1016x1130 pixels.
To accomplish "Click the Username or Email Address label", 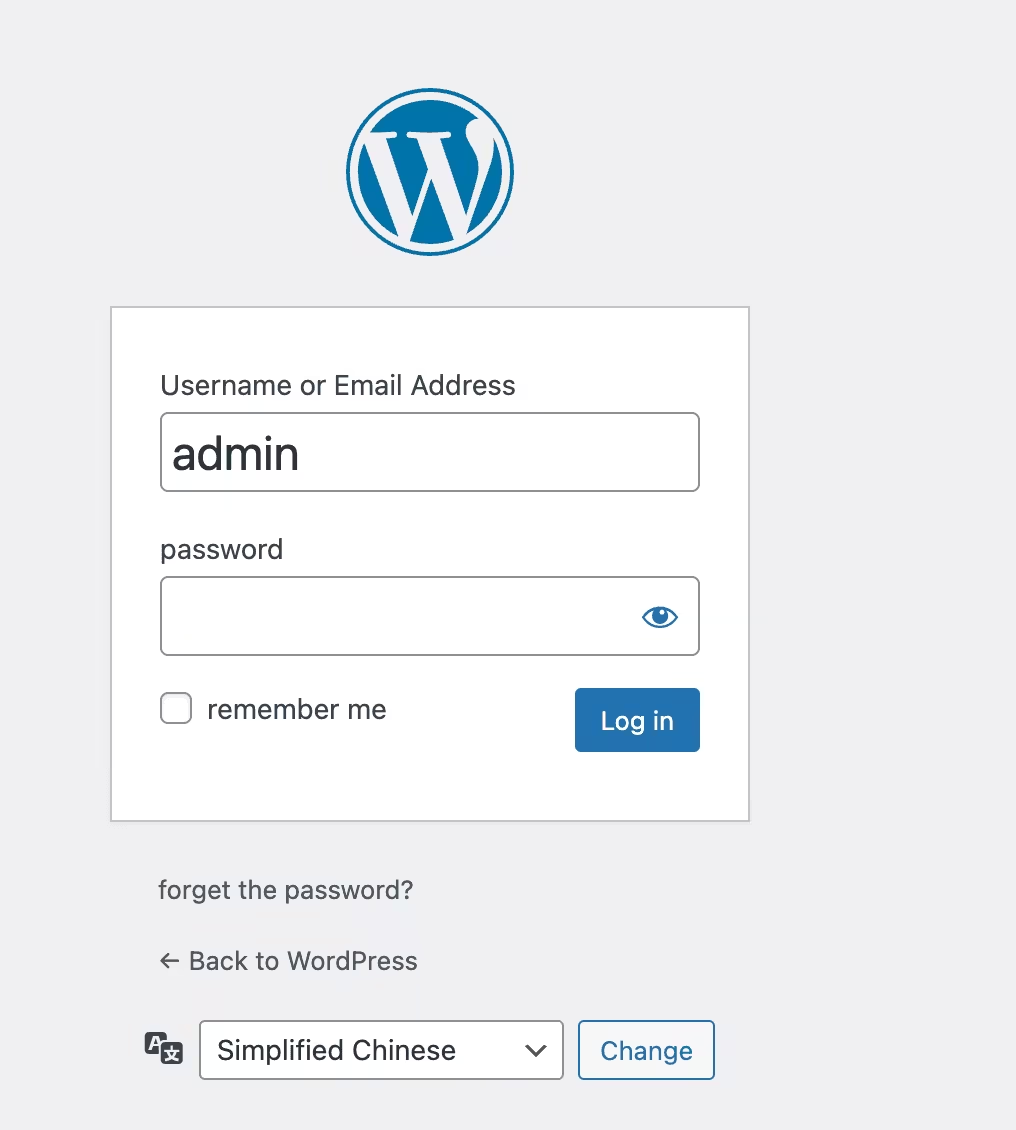I will (338, 386).
